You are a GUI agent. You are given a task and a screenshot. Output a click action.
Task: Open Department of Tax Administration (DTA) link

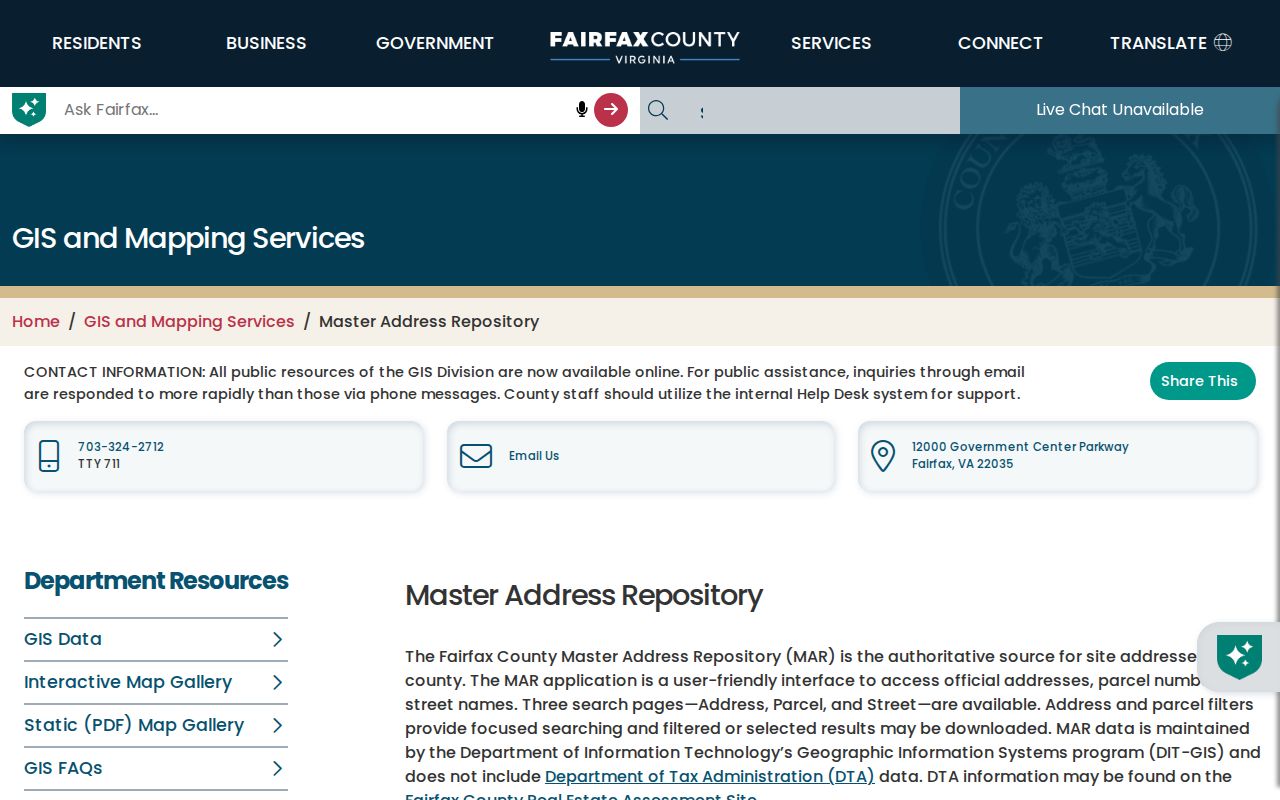[x=710, y=776]
